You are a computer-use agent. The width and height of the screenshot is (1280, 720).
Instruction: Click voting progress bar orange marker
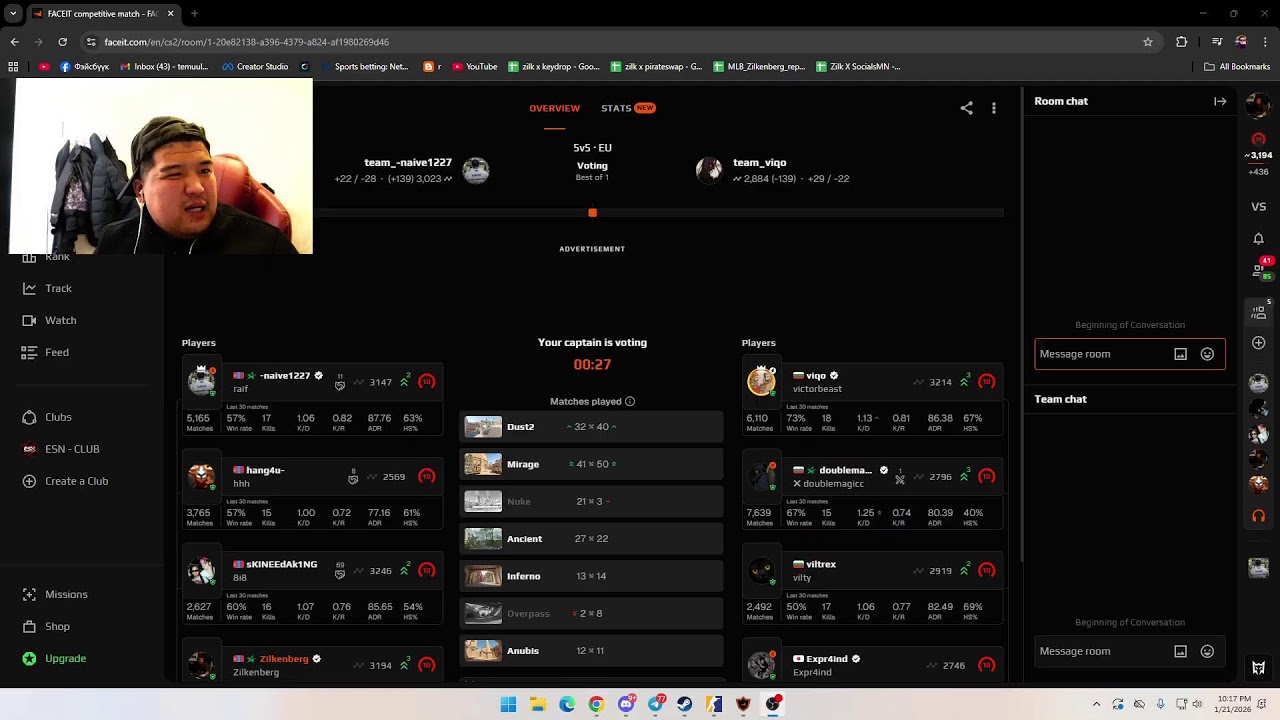(x=592, y=213)
